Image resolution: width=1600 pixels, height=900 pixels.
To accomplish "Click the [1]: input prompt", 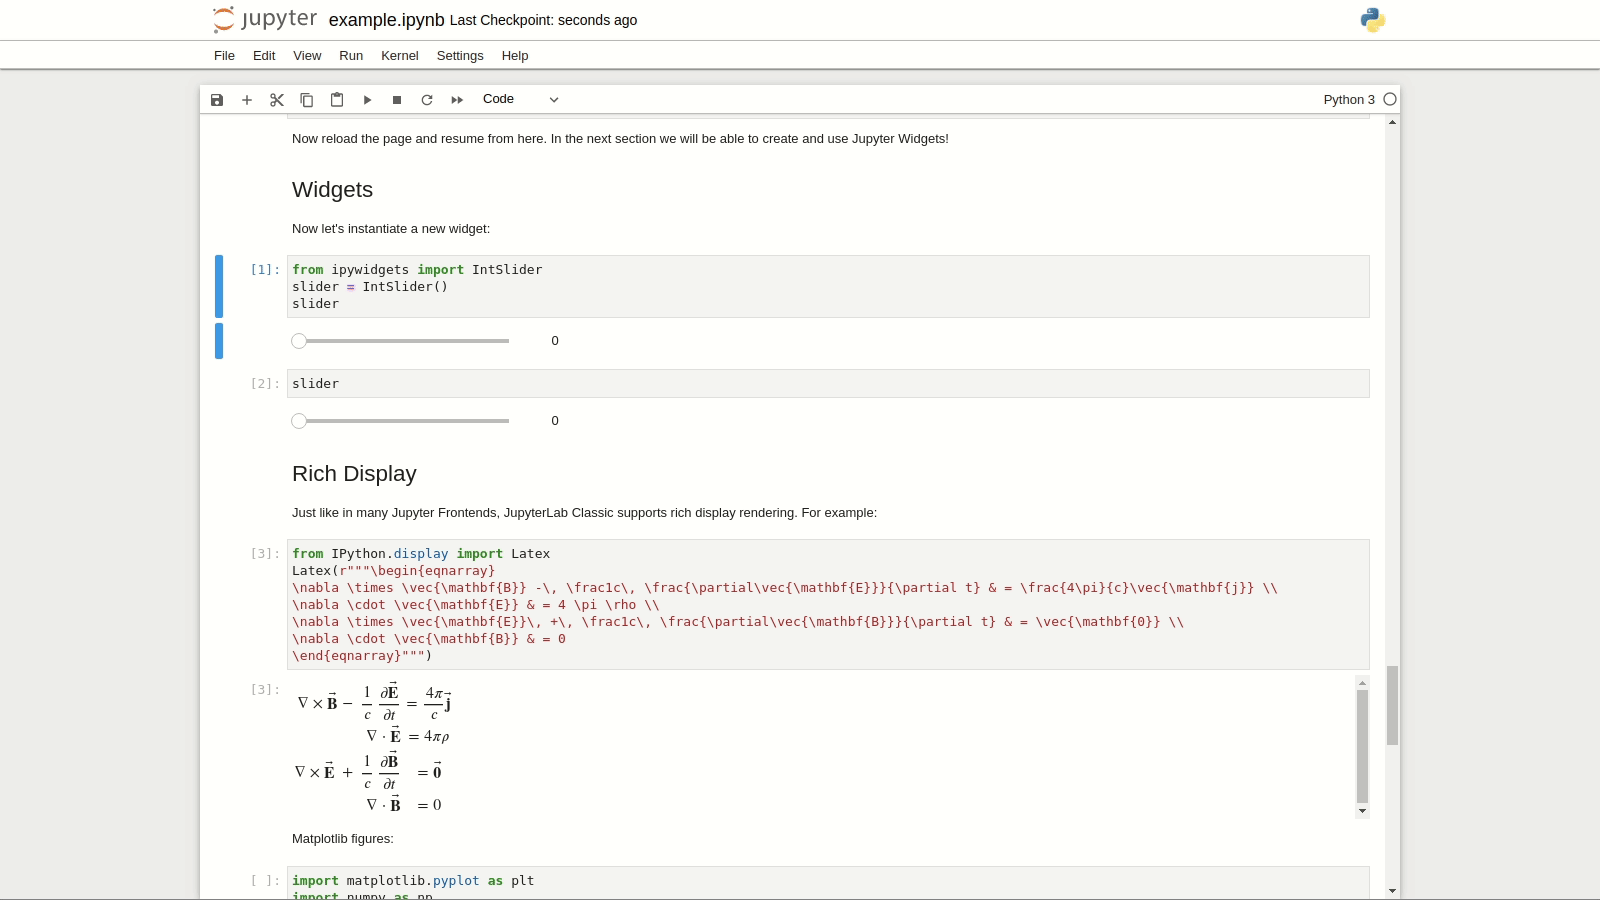I will point(265,270).
